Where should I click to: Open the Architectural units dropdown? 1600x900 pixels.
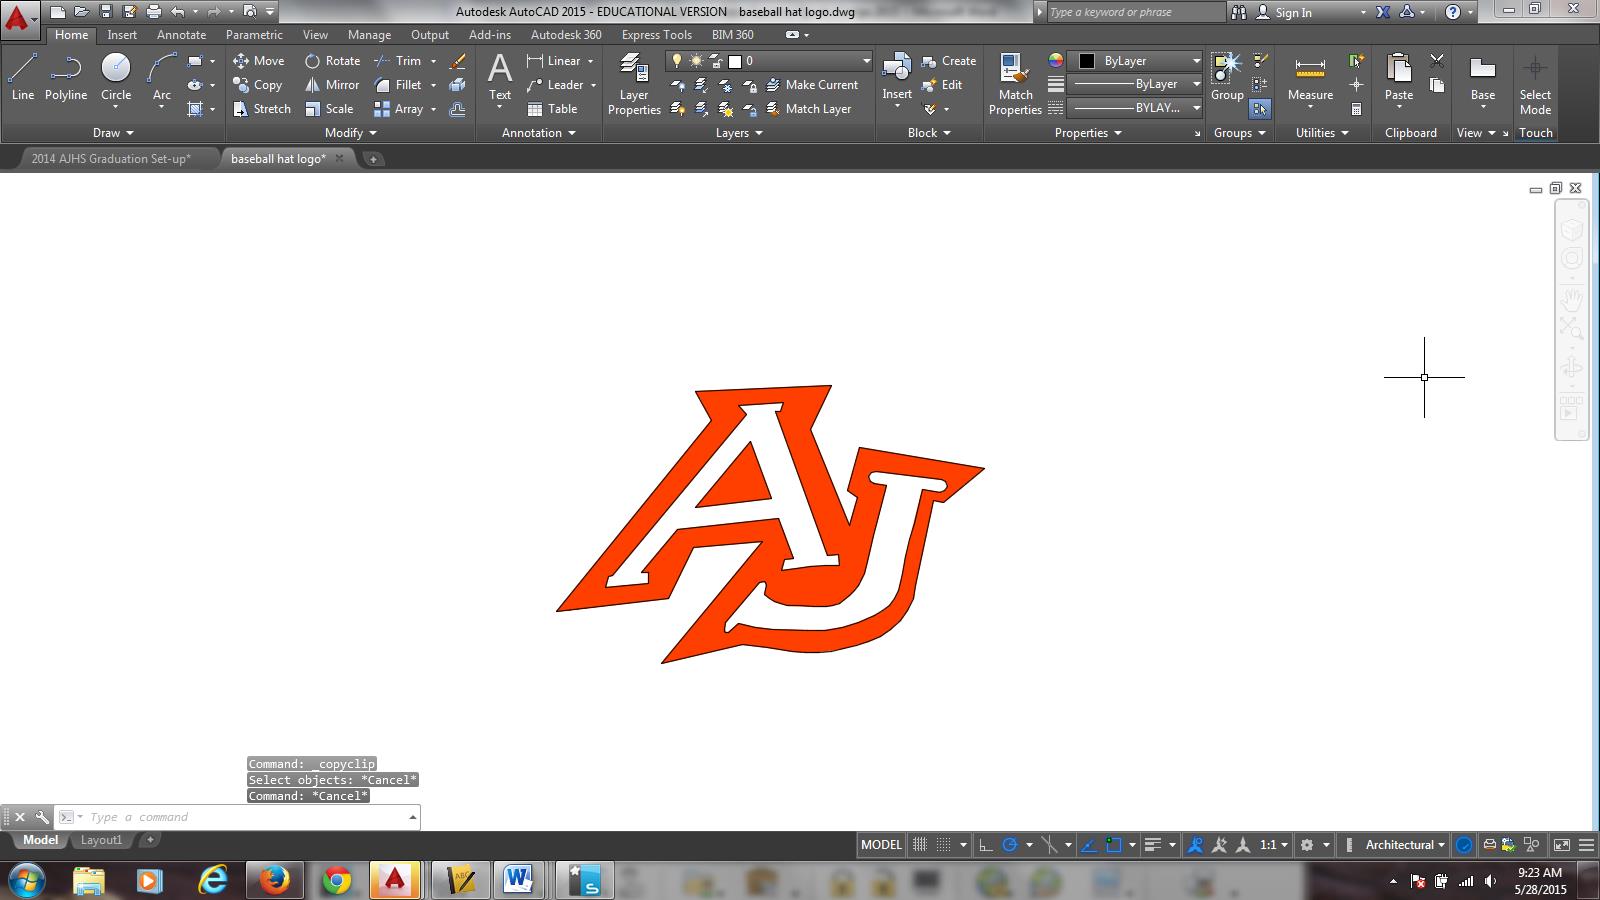pos(1404,845)
